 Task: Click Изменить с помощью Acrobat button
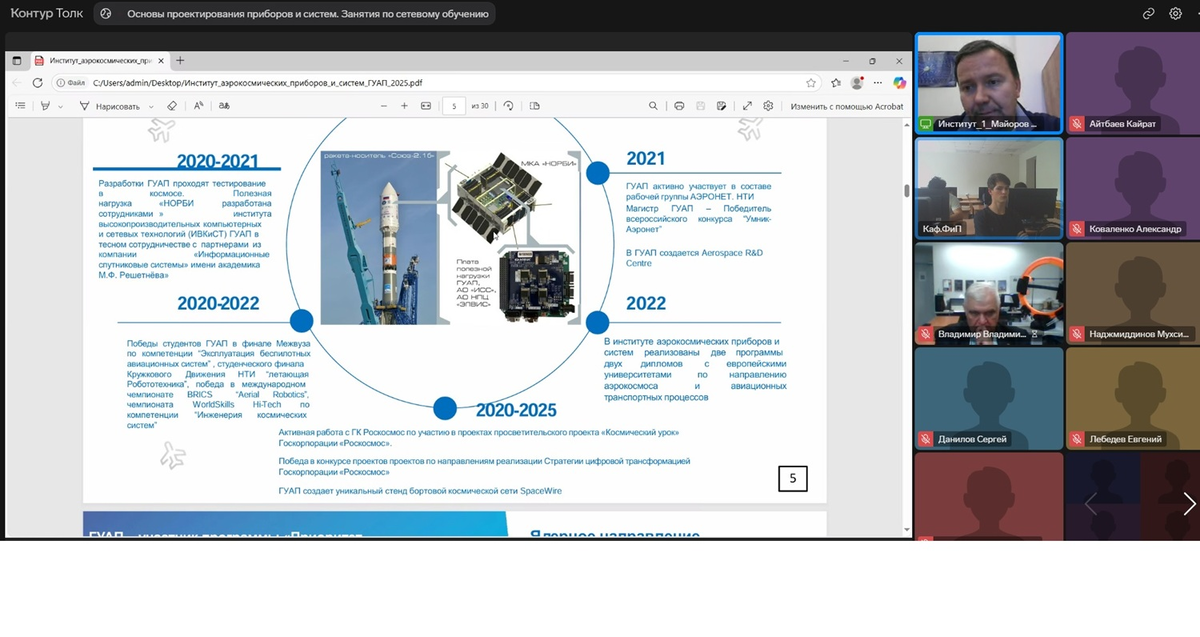coord(846,106)
